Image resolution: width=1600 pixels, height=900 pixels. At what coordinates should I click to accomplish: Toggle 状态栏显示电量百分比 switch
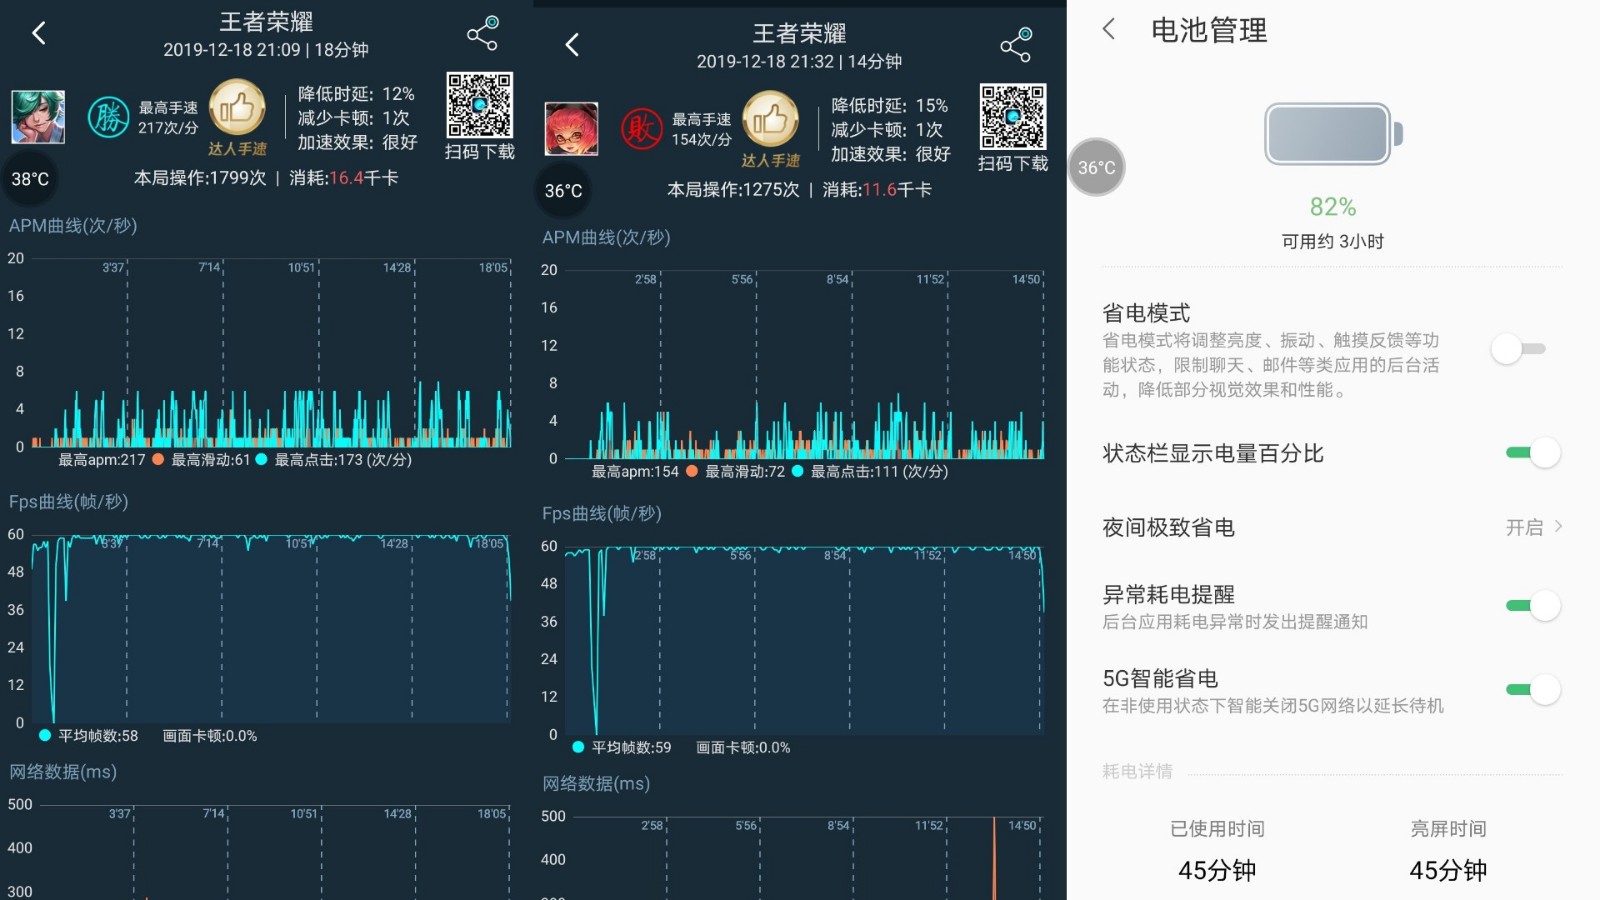(x=1533, y=453)
